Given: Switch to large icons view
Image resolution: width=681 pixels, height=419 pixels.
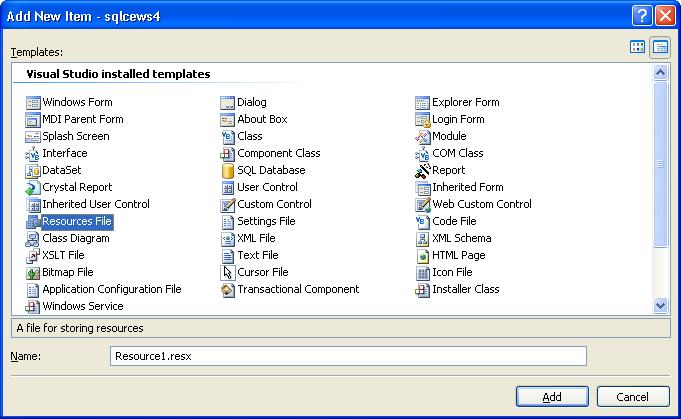Looking at the screenshot, I should [638, 46].
